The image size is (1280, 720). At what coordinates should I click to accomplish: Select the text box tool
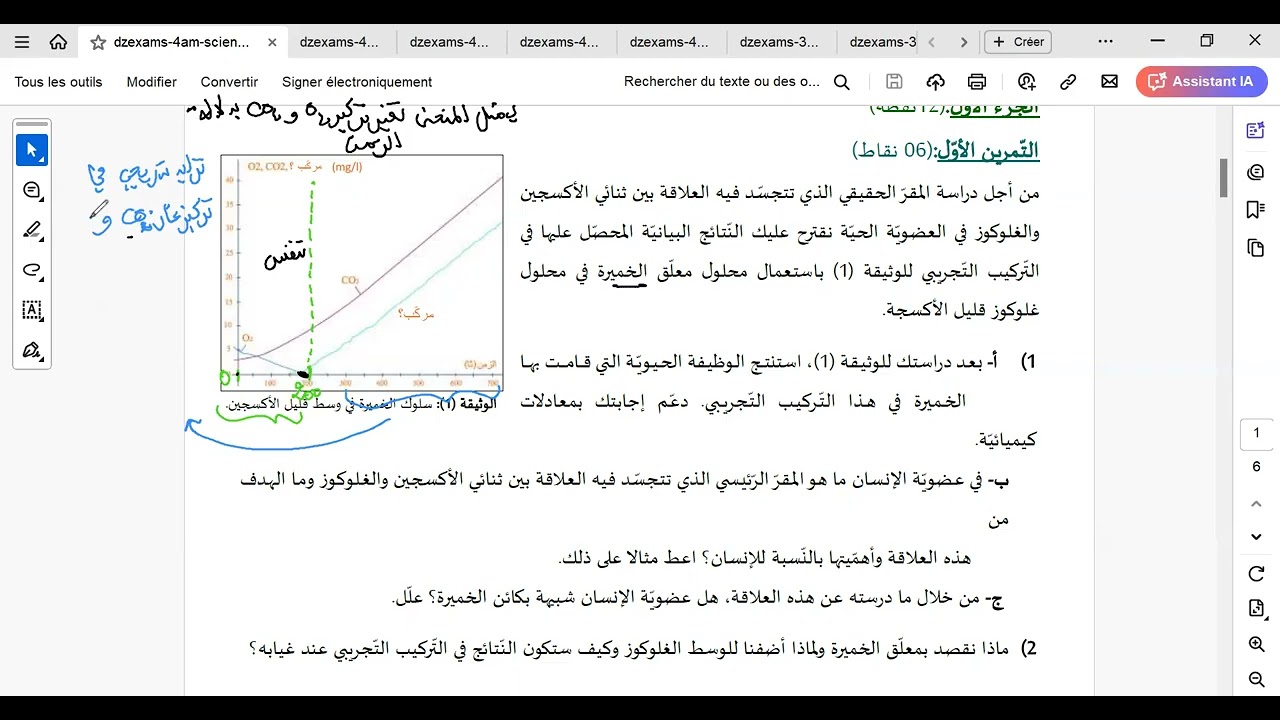tap(32, 310)
